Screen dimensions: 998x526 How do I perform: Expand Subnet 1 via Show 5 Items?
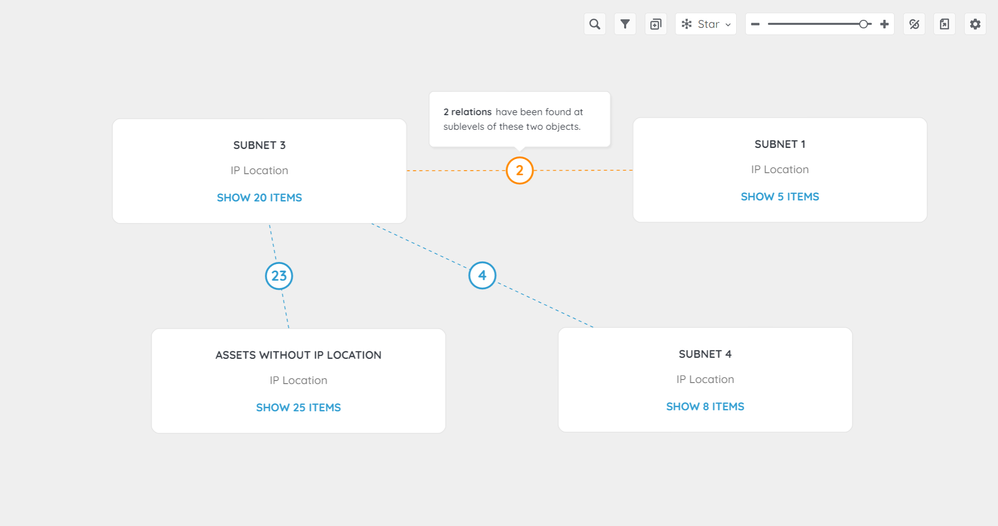(x=779, y=197)
